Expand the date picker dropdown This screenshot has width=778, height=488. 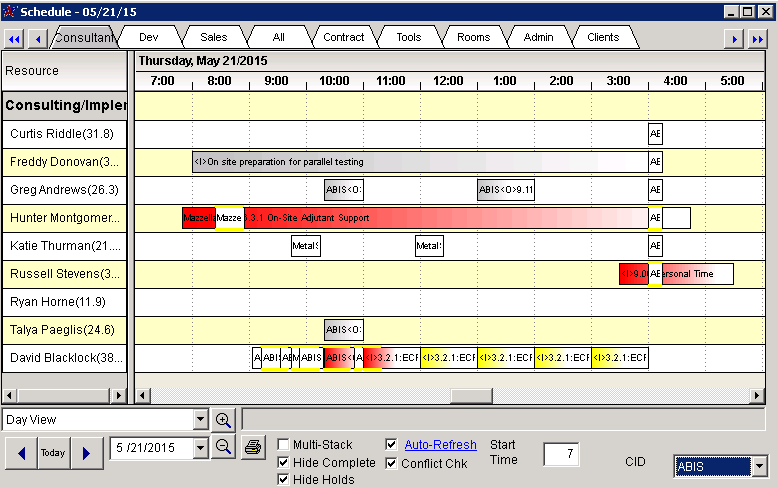(200, 448)
